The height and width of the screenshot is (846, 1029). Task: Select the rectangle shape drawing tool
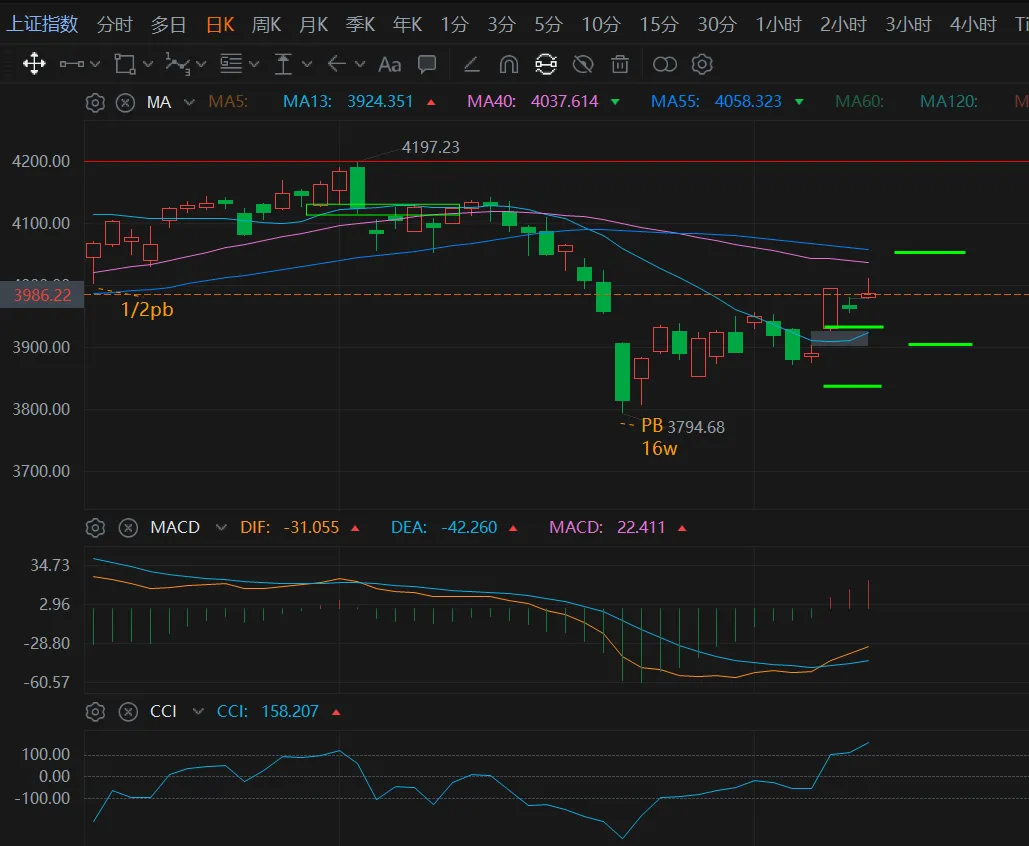click(x=125, y=64)
